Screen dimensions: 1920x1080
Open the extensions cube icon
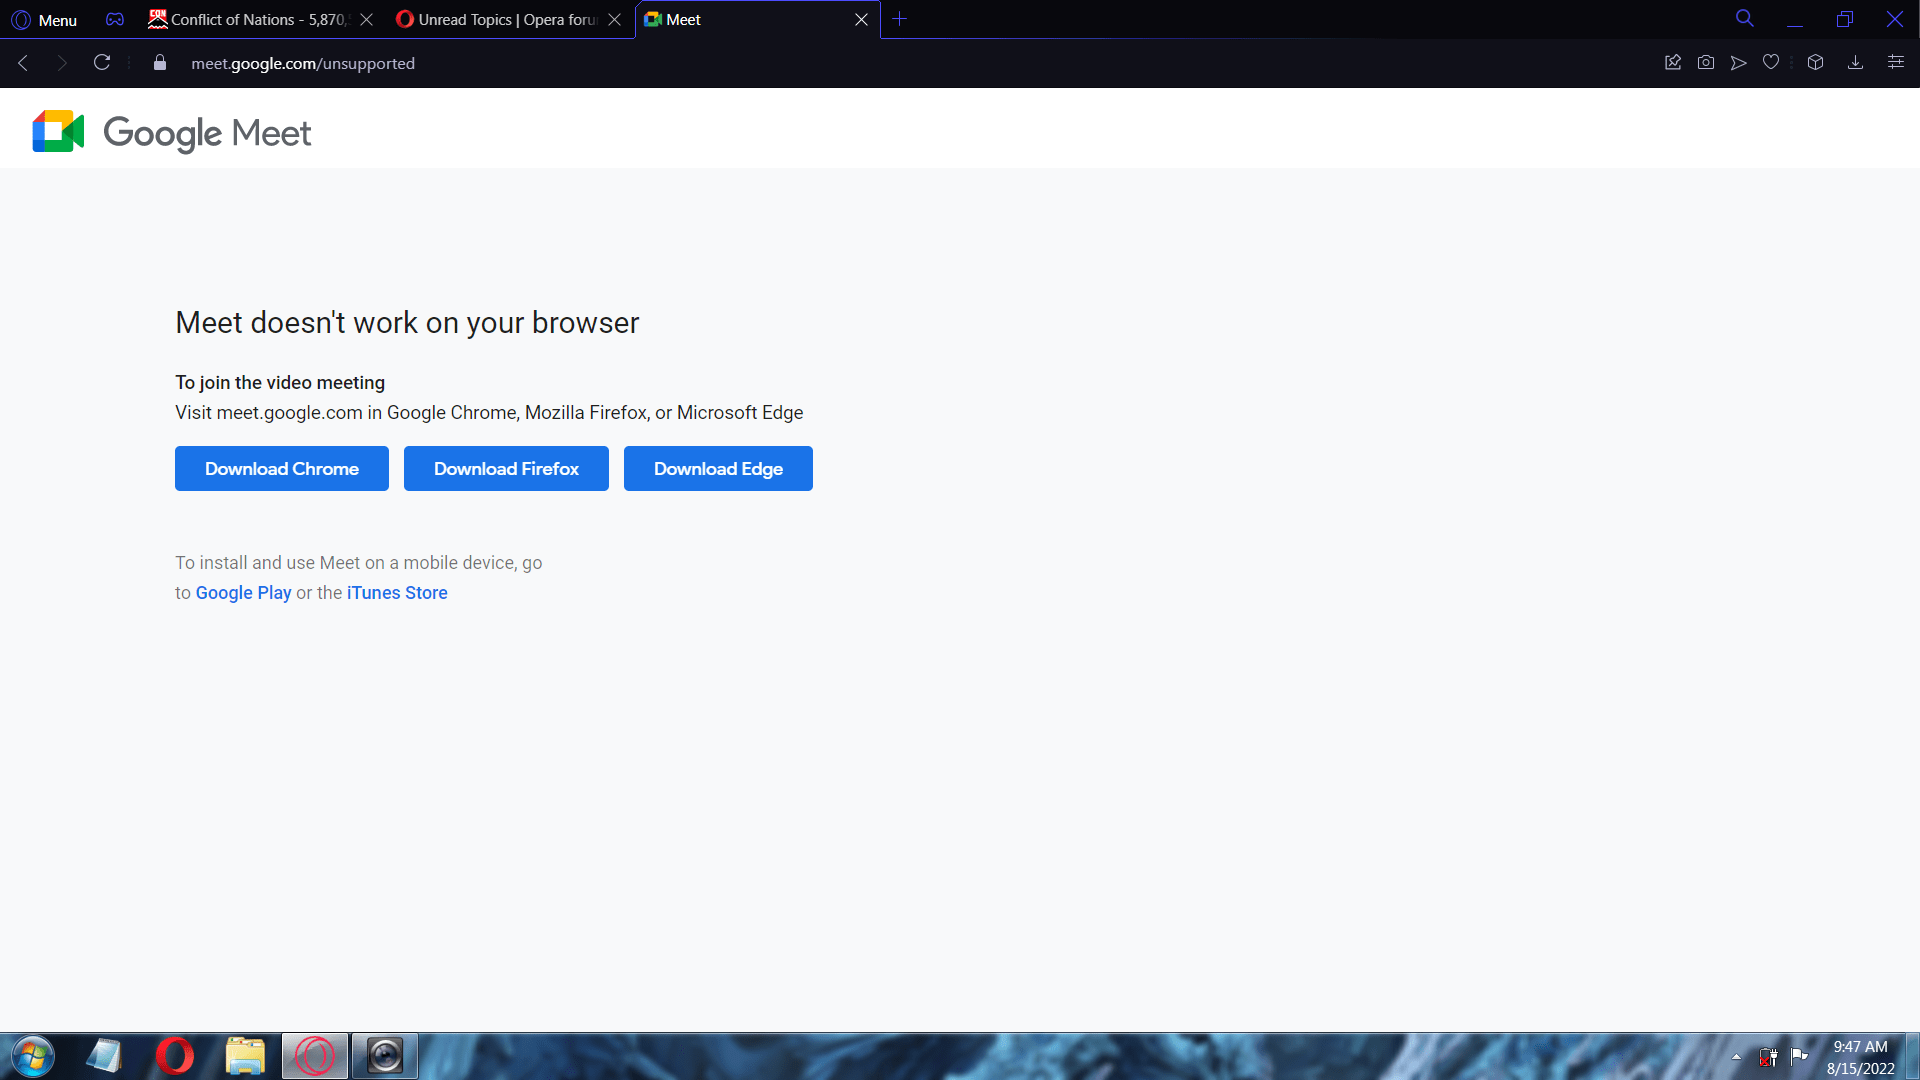coord(1816,63)
